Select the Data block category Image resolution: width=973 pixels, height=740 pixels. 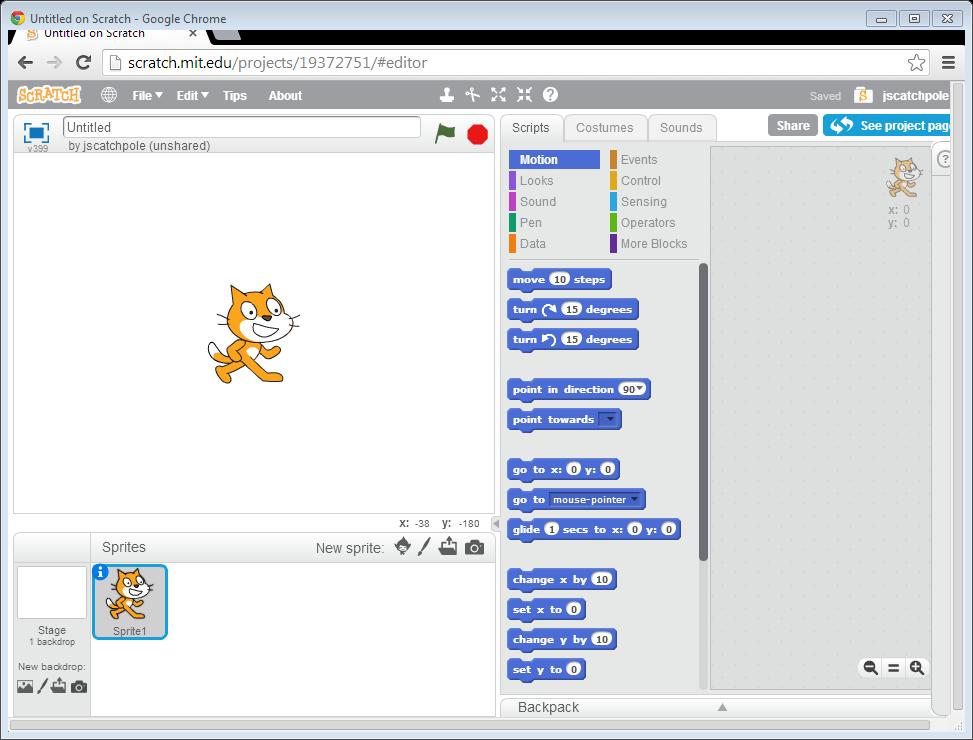pos(532,244)
